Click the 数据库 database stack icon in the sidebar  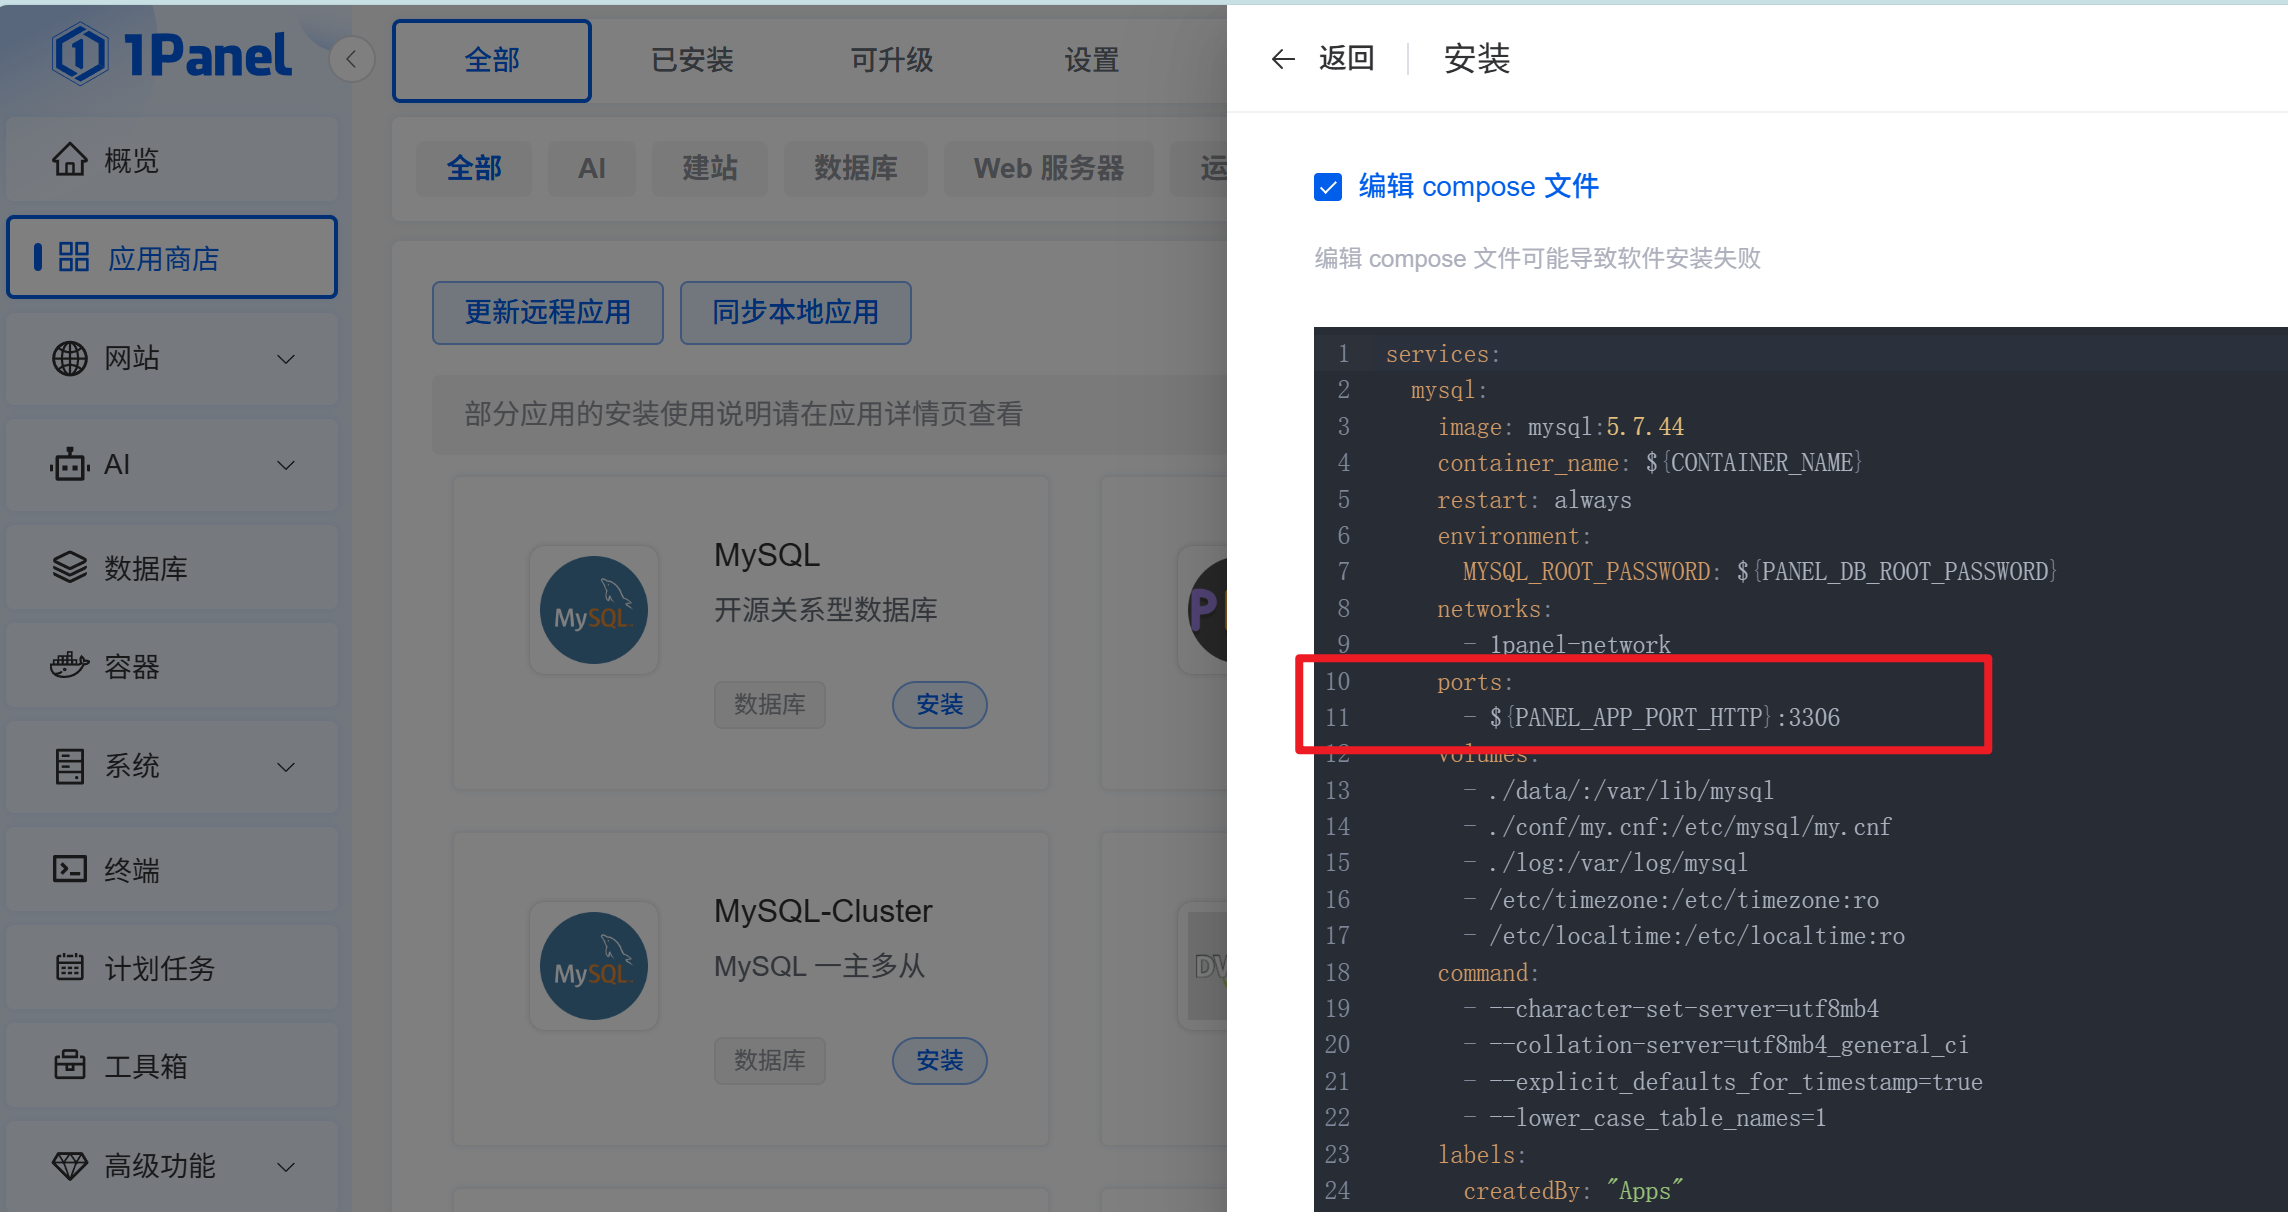[x=70, y=568]
